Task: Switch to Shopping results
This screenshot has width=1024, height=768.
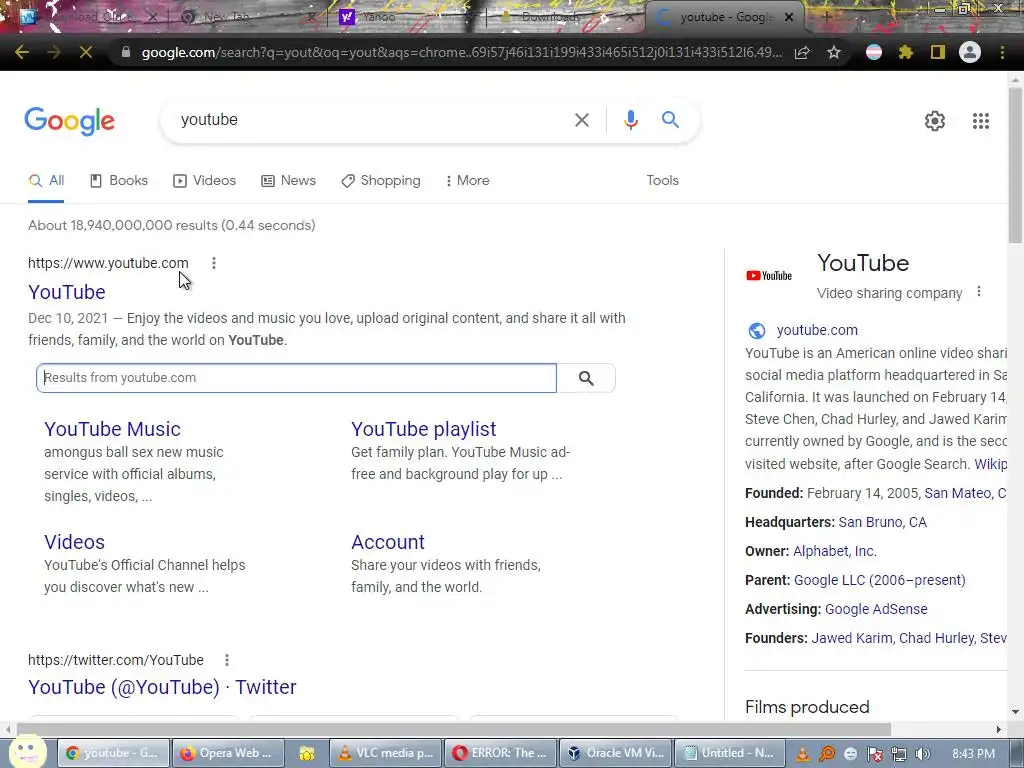Action: pos(381,181)
